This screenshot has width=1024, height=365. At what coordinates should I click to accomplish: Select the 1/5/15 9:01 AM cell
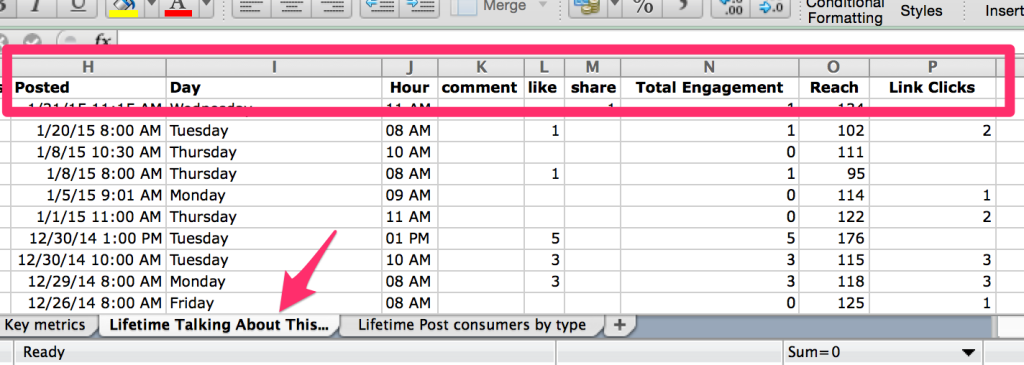pos(88,195)
